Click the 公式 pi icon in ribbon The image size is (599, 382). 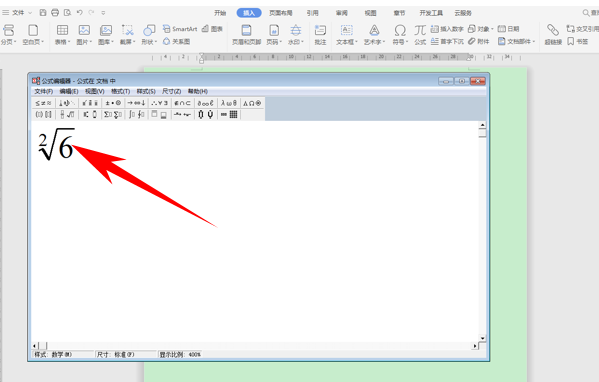[420, 34]
